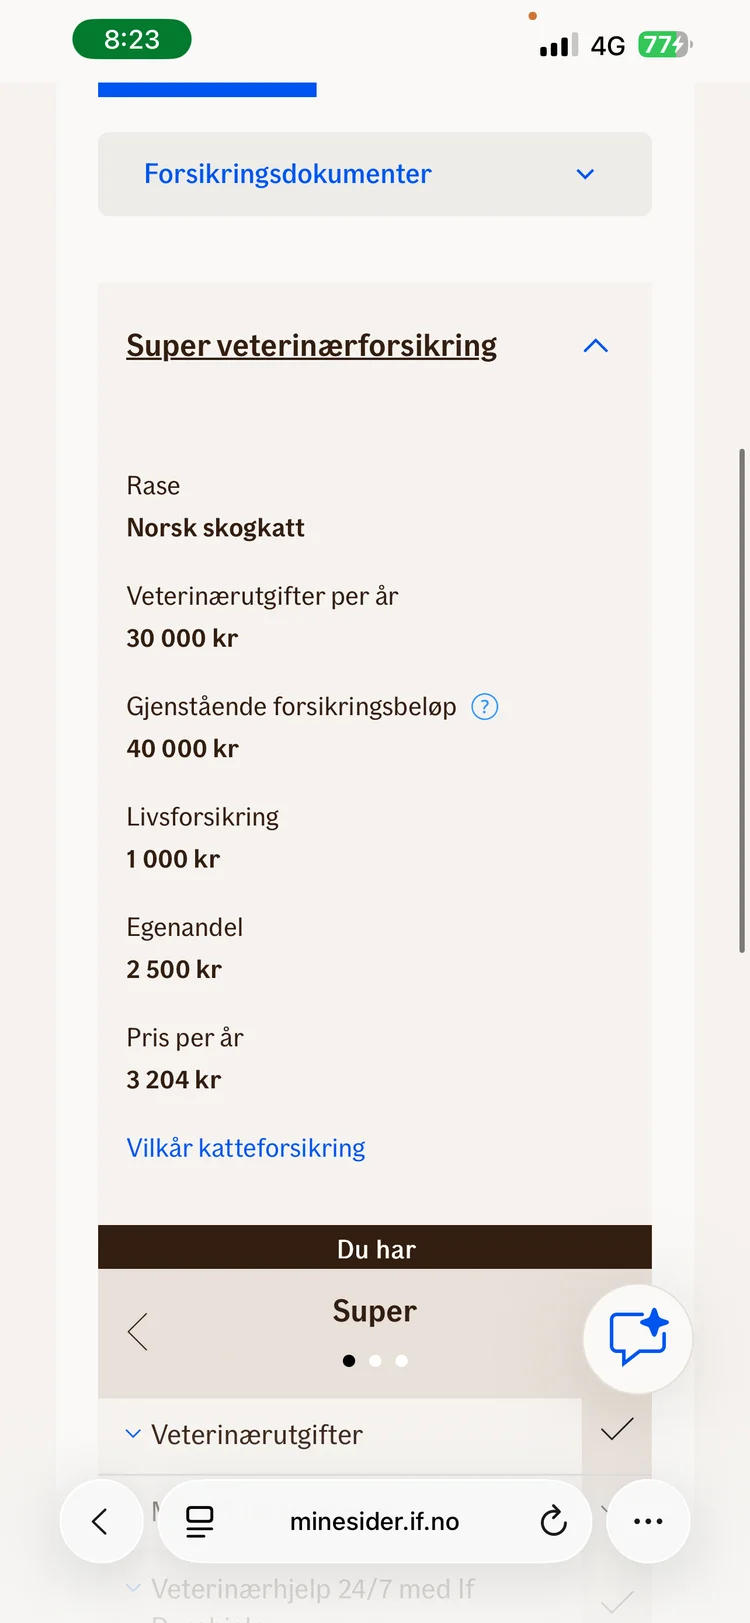Open the Super veterinærforsikring heading link

click(312, 345)
